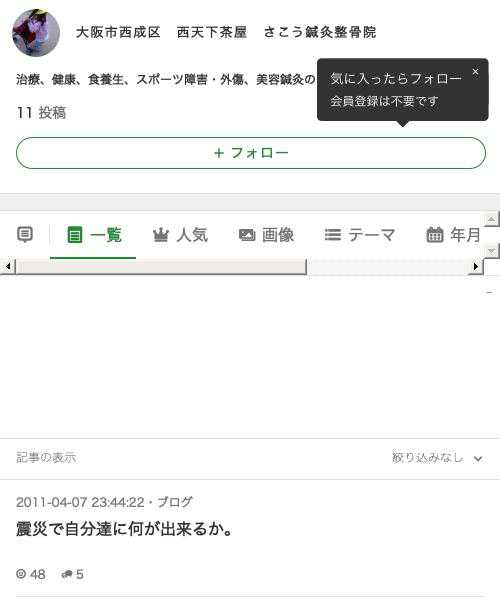Expand the 絞り込みなし filter dropdown
Screen dimensions: 500x600
tap(437, 458)
